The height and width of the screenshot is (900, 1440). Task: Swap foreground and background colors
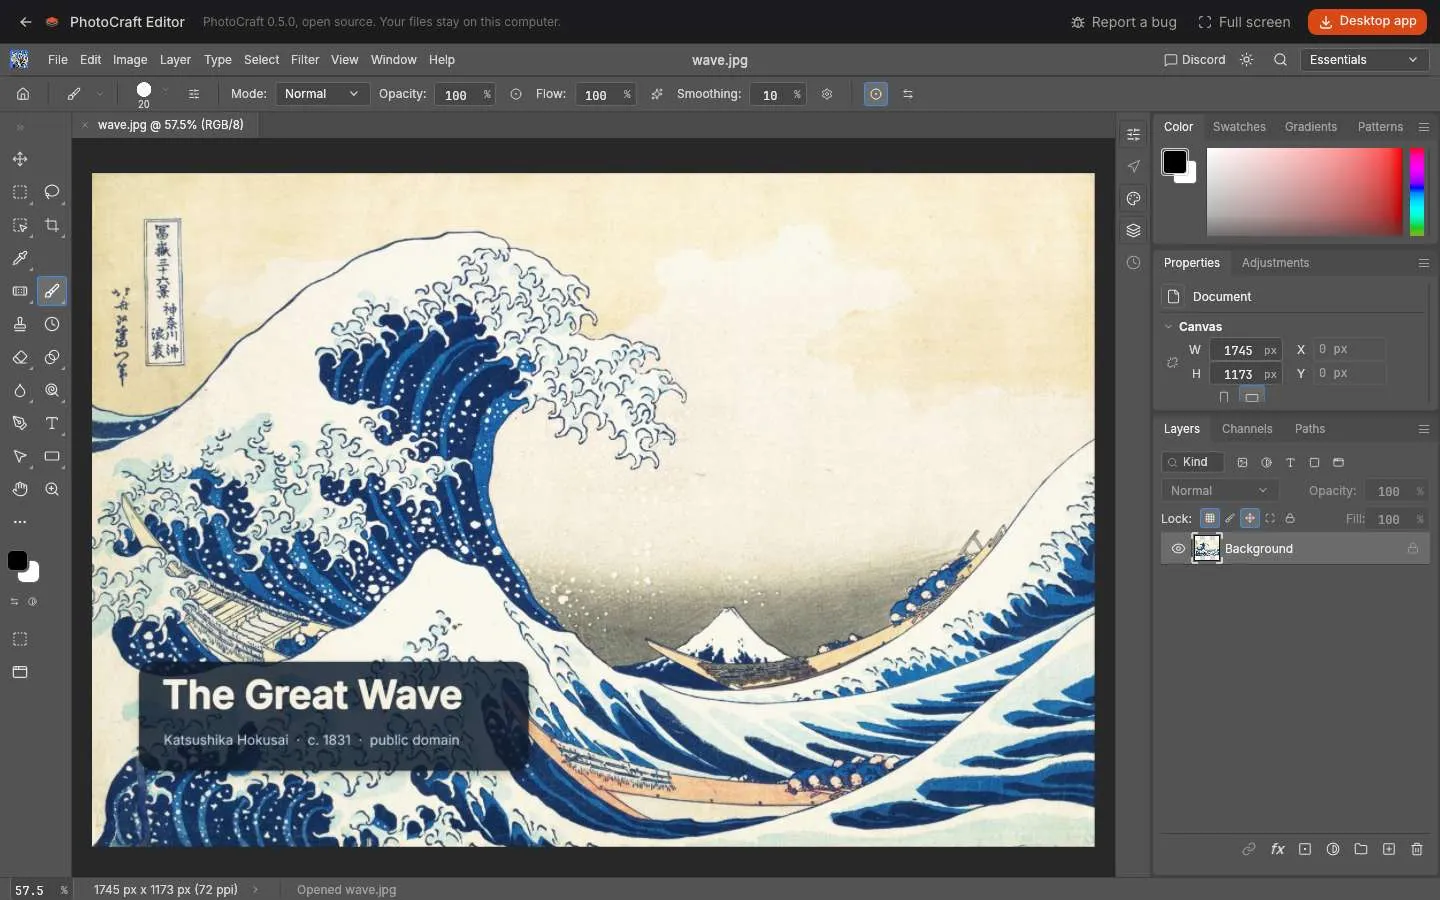click(x=14, y=602)
